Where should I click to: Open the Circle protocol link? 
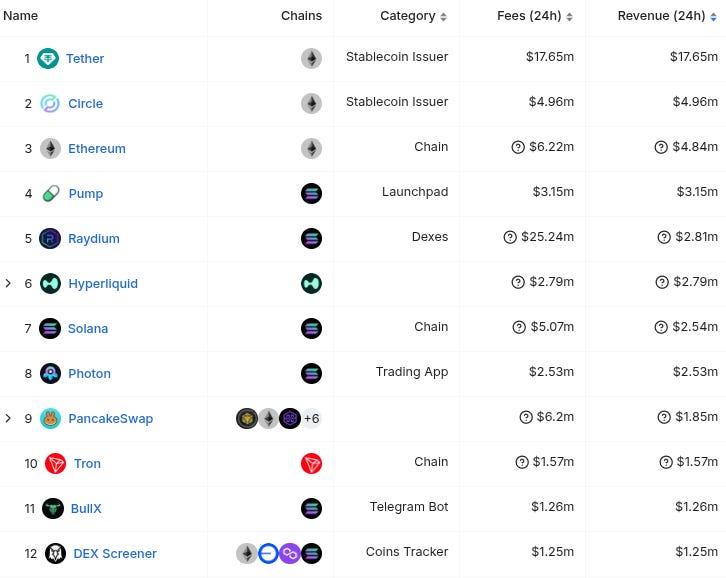click(x=86, y=103)
